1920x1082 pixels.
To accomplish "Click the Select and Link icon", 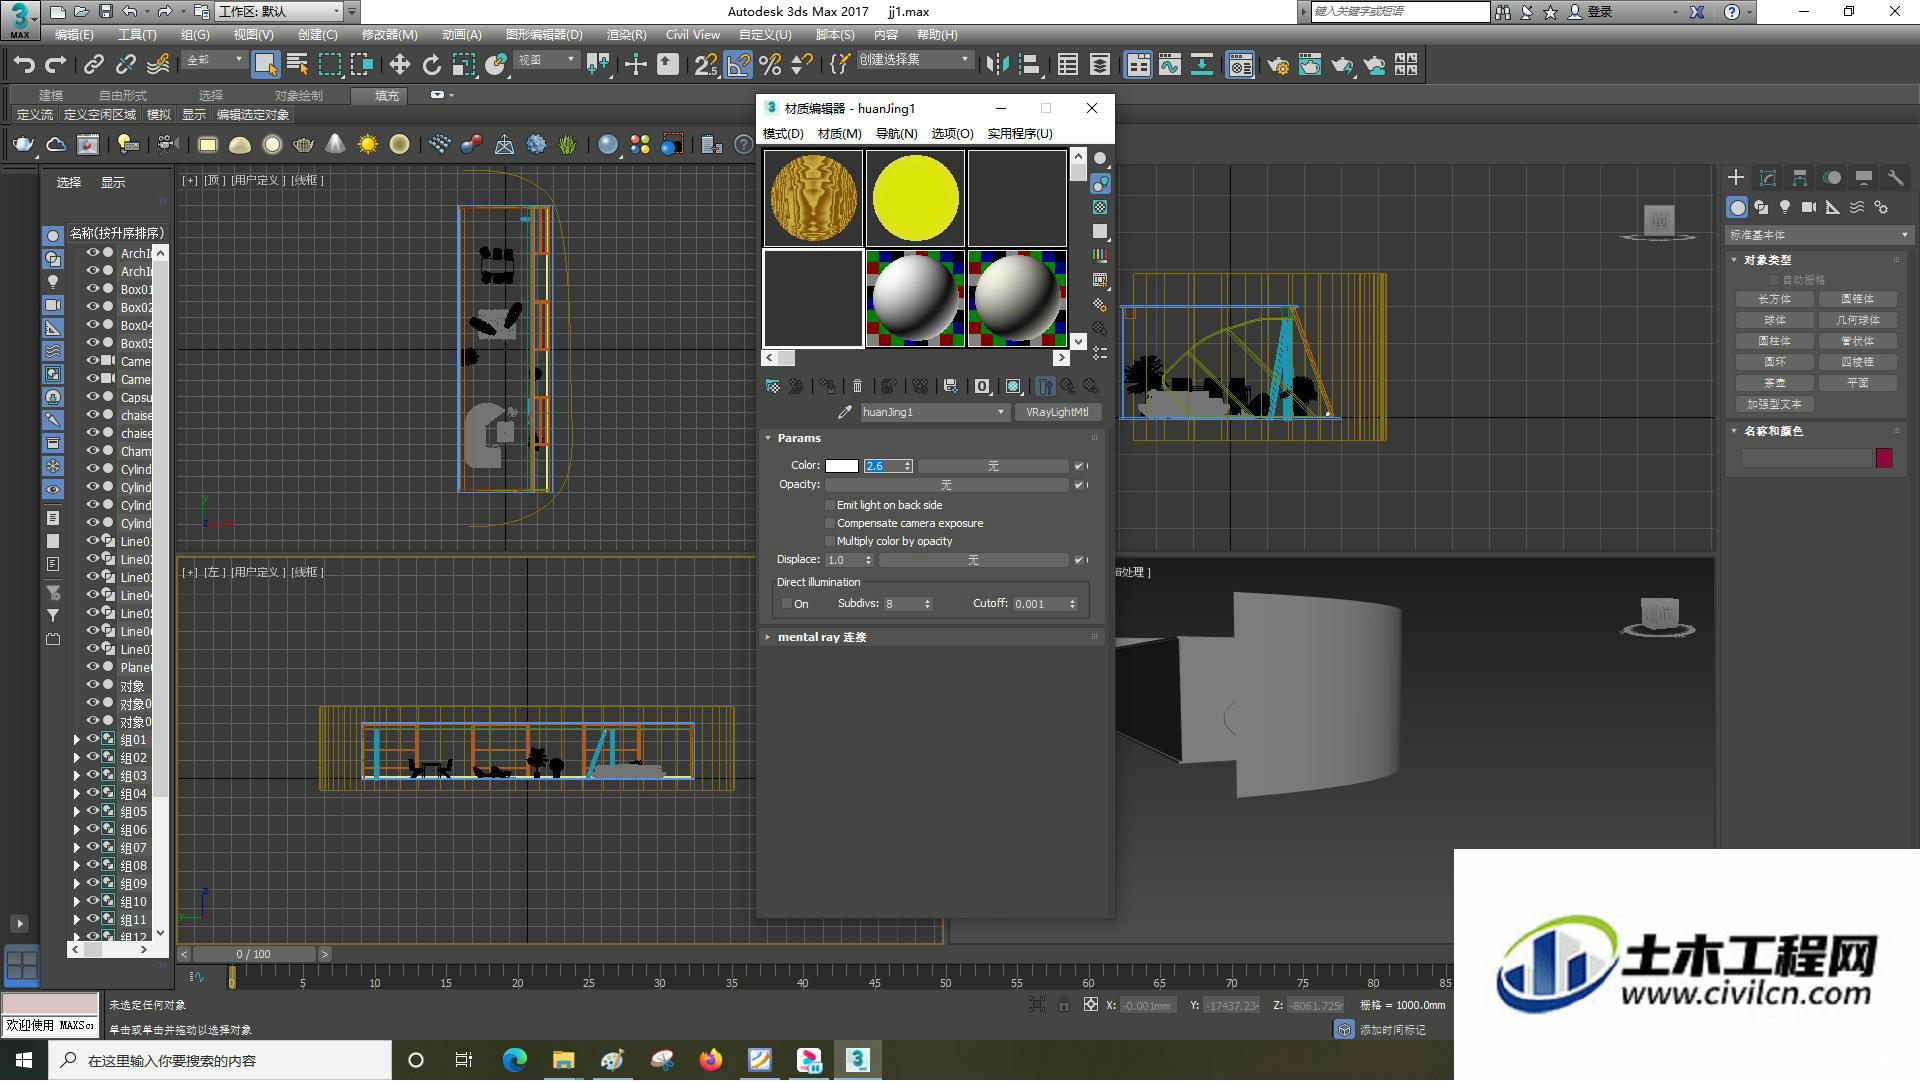I will coord(93,65).
